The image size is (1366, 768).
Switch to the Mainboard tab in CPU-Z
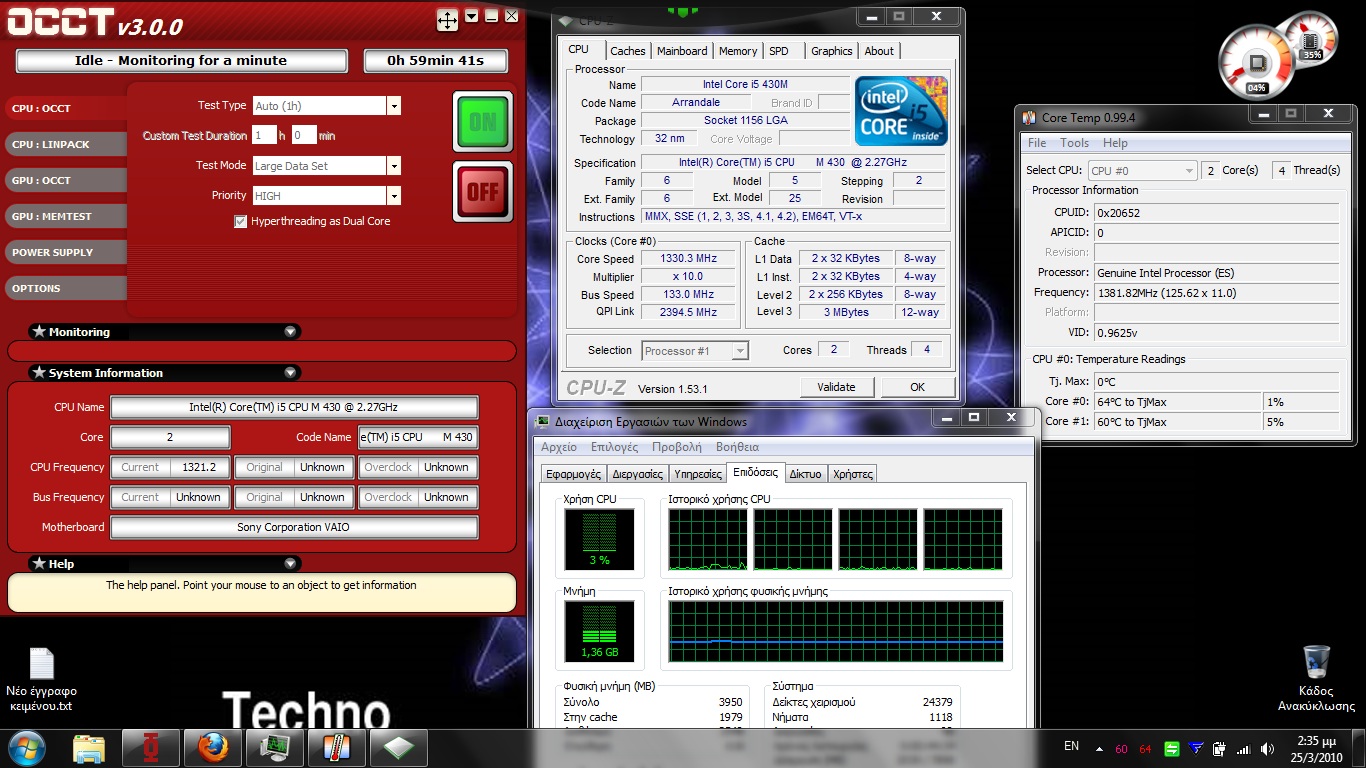point(682,51)
